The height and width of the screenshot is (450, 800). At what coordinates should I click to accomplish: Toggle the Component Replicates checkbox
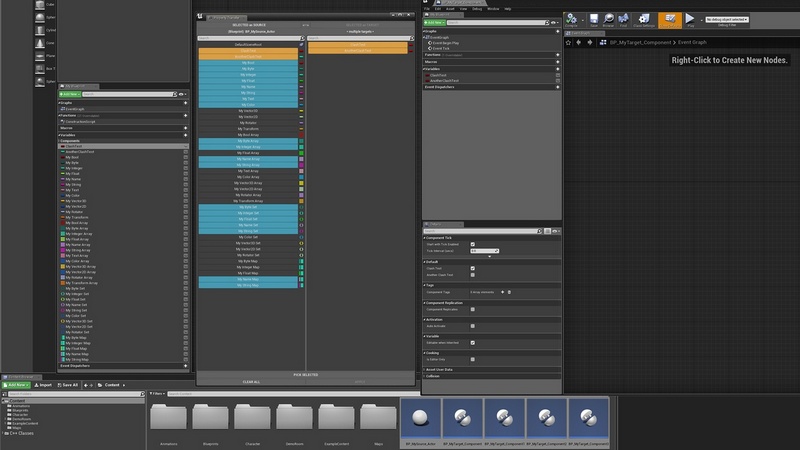[473, 310]
